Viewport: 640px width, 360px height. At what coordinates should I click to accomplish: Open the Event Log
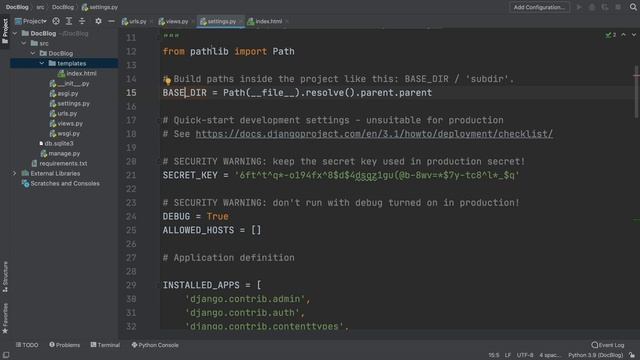(608, 345)
